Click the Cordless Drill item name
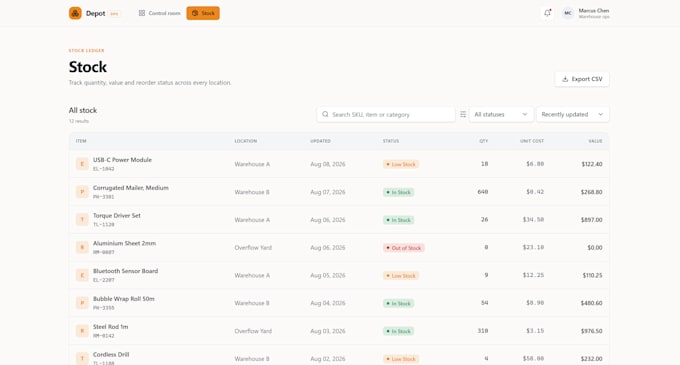680x365 pixels. [111, 355]
